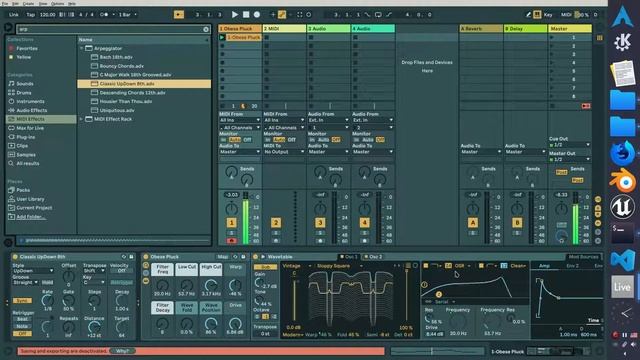Image resolution: width=640 pixels, height=360 pixels.
Task: Click the arpeggiator Rate knob
Action: point(48,301)
